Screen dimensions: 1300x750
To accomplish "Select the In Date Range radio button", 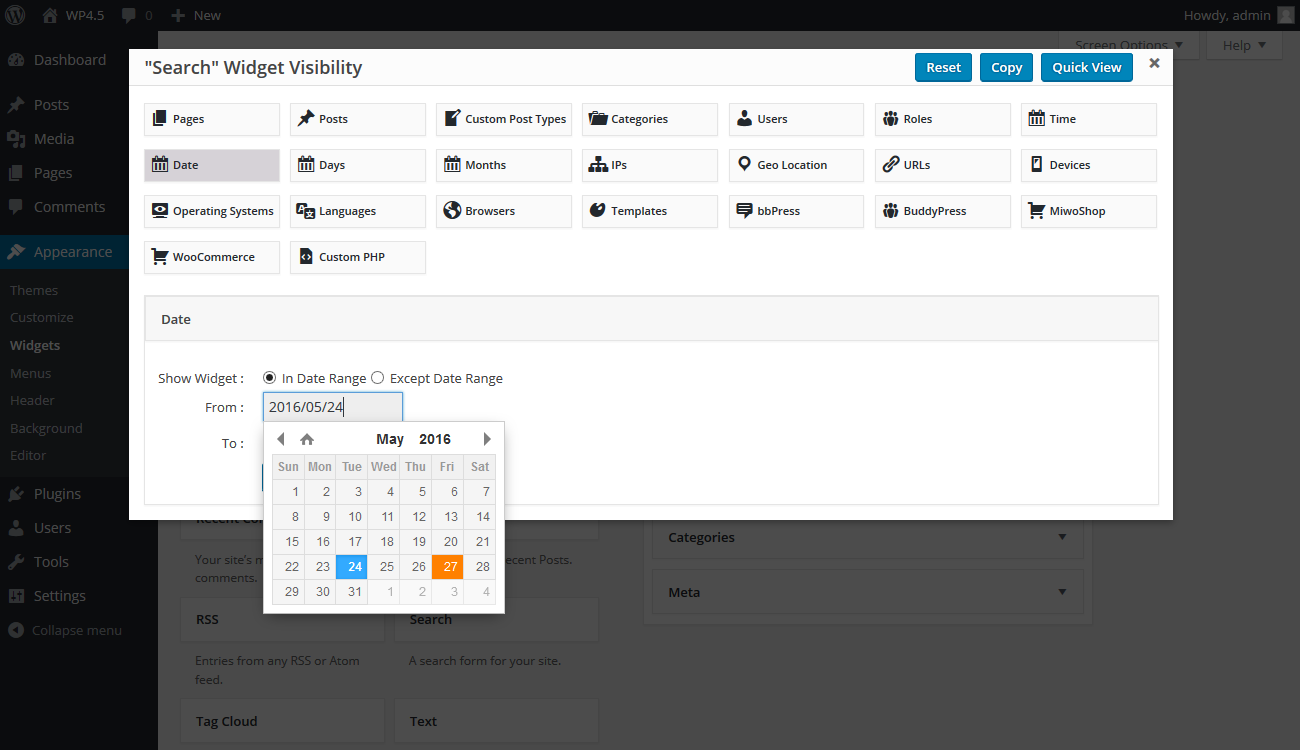I will pyautogui.click(x=269, y=378).
